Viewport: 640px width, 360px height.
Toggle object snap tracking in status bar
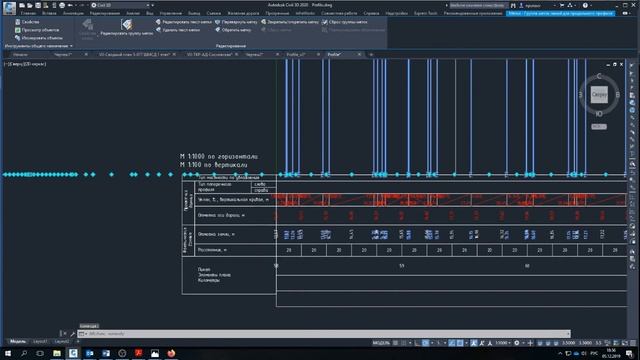451,343
